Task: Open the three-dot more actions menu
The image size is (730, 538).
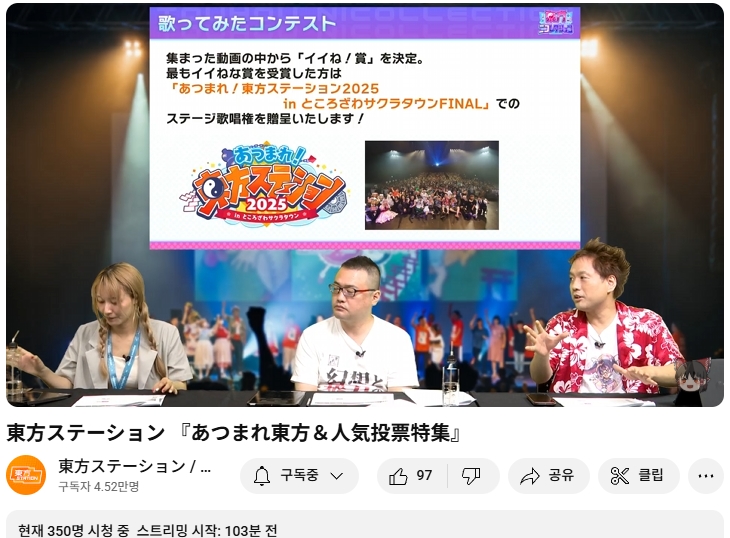Action: coord(706,476)
